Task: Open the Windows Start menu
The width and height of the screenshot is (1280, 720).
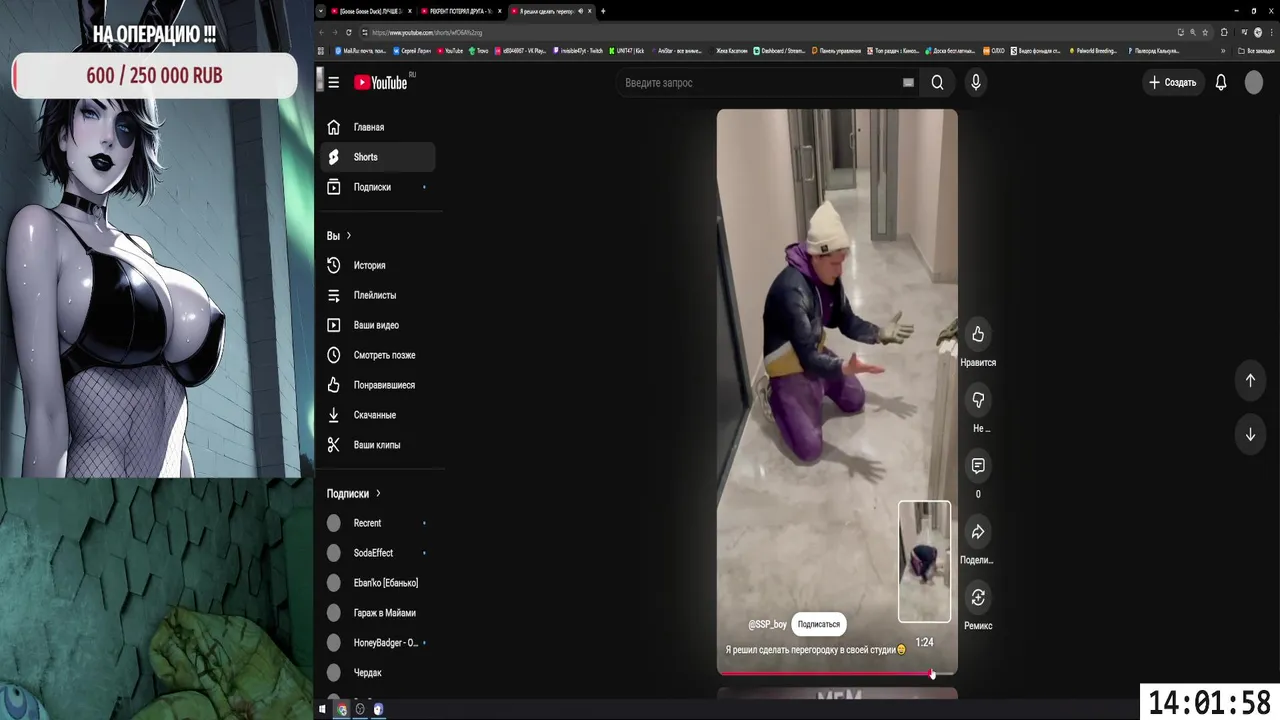Action: point(322,709)
